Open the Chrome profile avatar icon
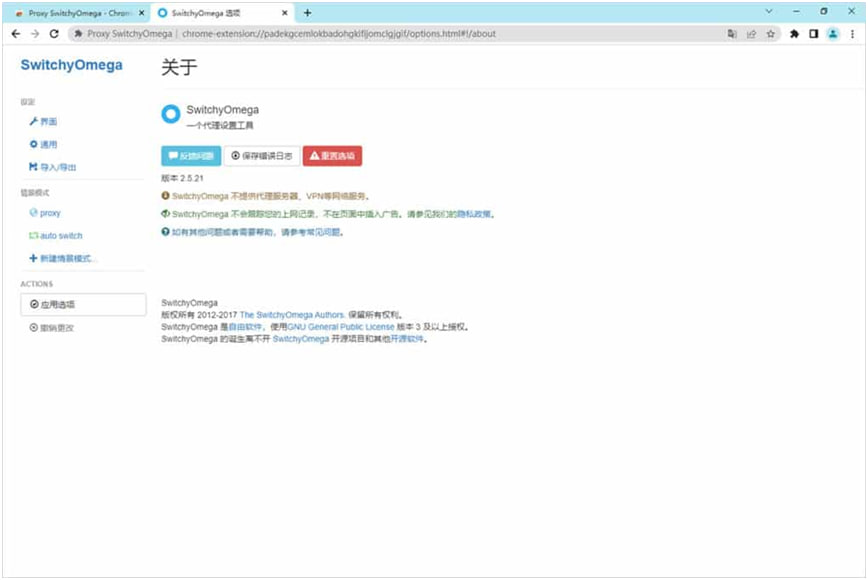 [832, 33]
